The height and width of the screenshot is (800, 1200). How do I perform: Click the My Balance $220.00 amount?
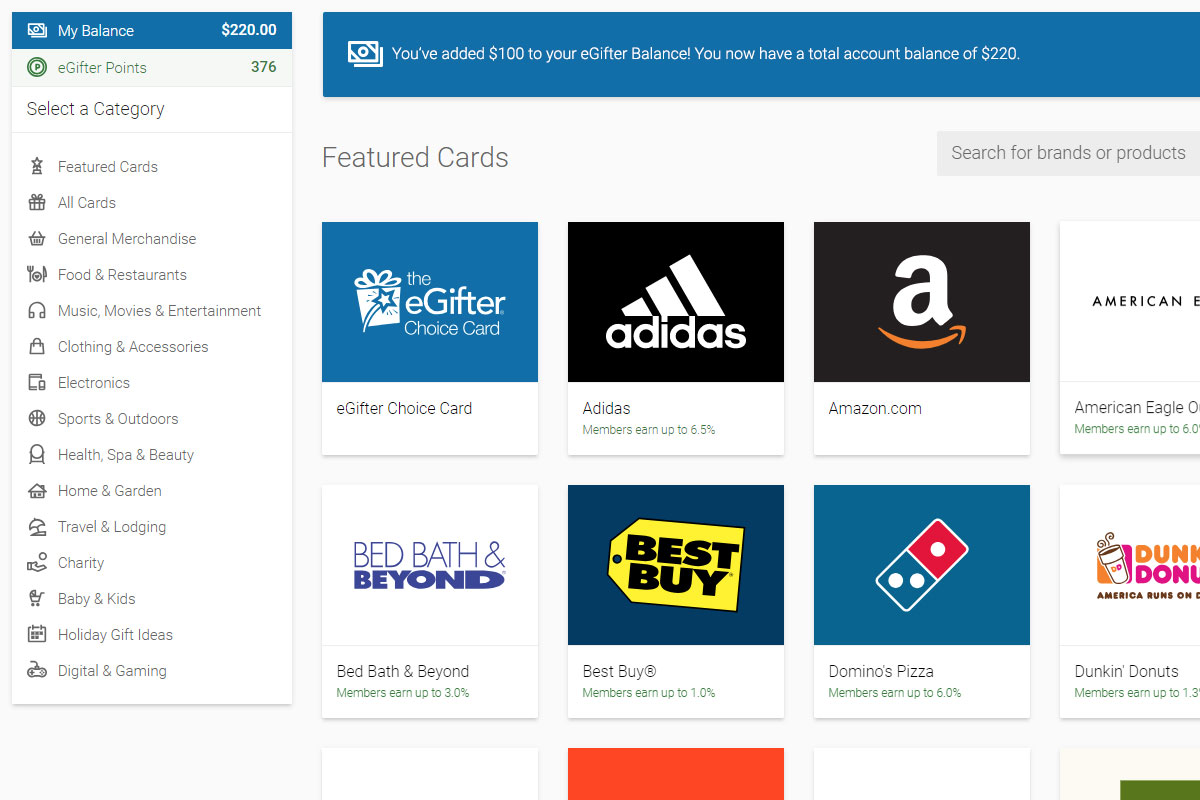[249, 30]
